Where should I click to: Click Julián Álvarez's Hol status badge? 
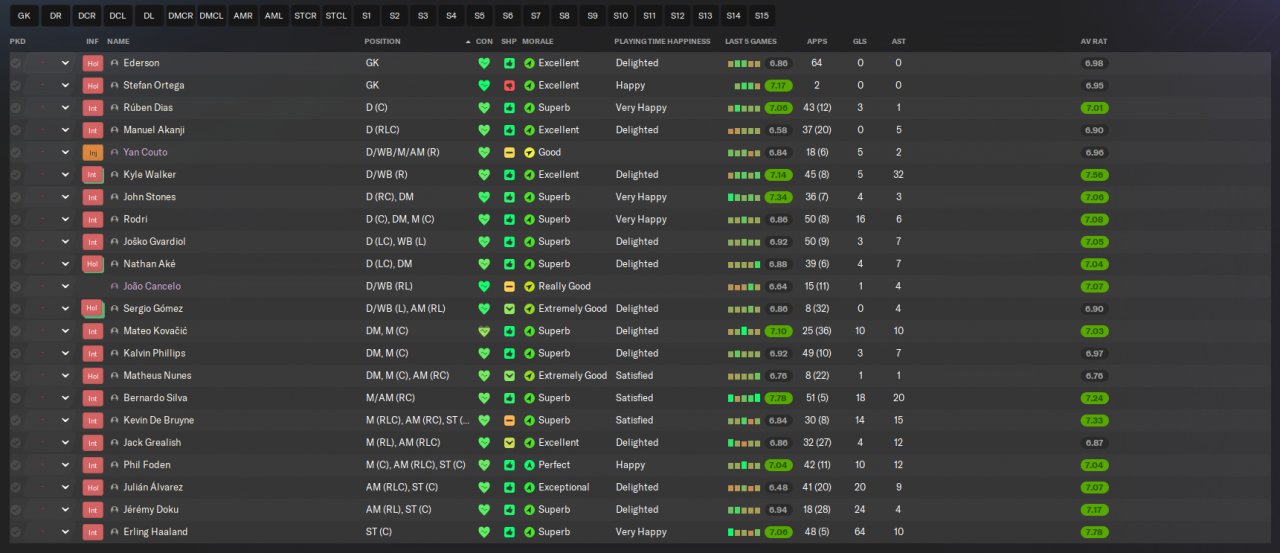(93, 487)
